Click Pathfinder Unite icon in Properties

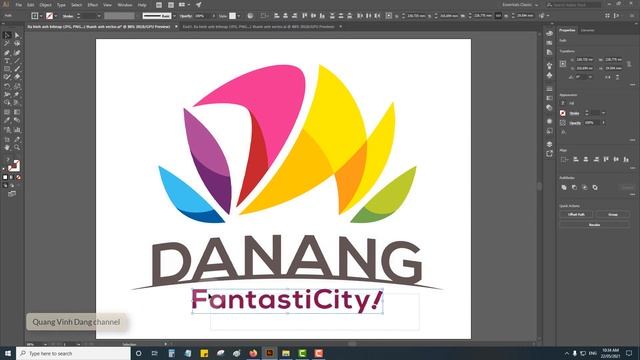564,187
